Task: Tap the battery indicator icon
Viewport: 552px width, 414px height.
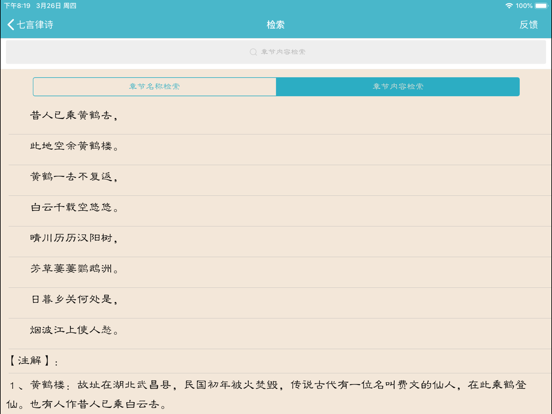Action: click(541, 6)
